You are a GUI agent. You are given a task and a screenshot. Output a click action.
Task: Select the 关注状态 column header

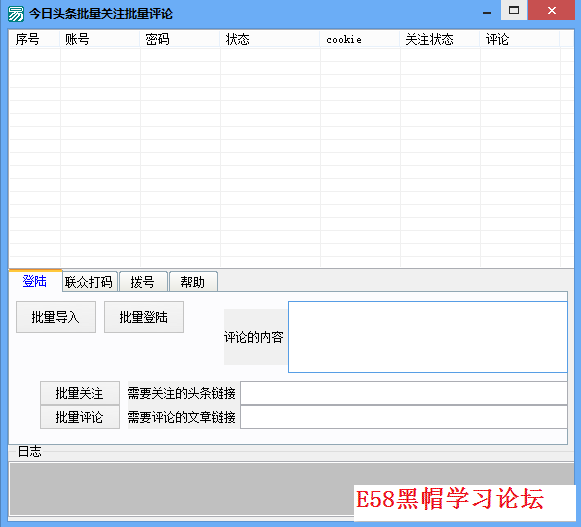click(x=440, y=39)
